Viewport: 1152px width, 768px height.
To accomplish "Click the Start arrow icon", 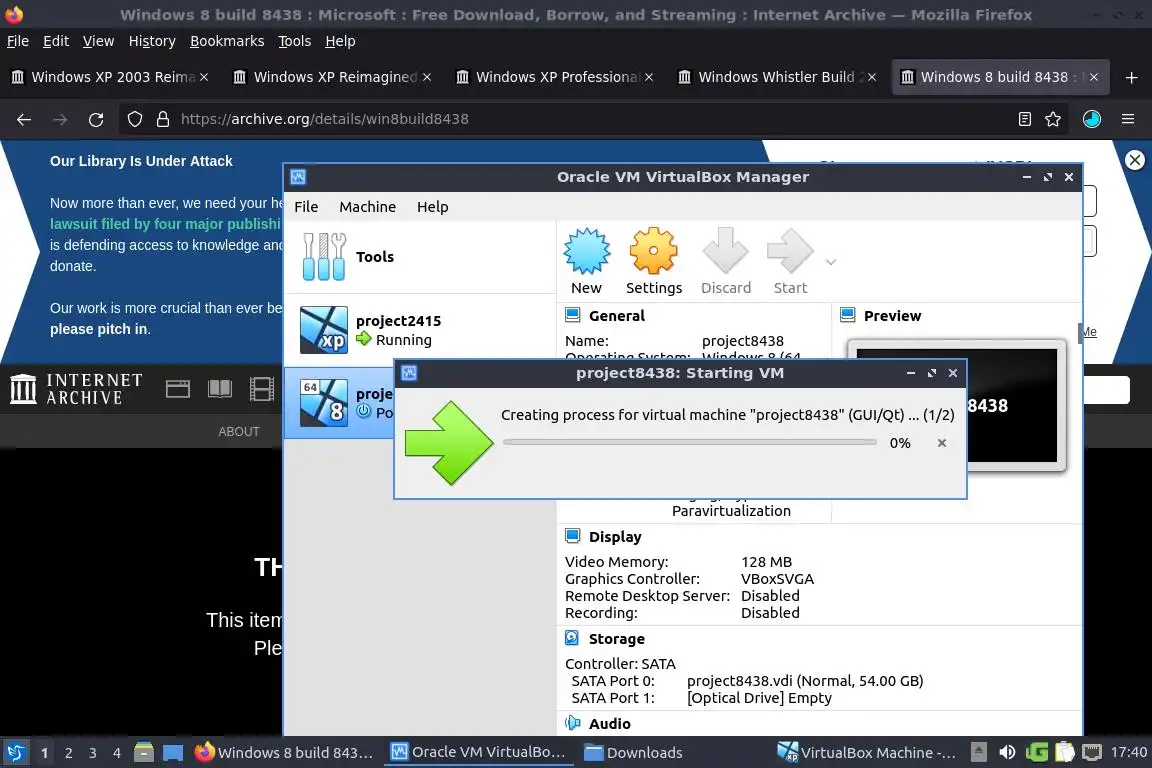I will pyautogui.click(x=790, y=251).
